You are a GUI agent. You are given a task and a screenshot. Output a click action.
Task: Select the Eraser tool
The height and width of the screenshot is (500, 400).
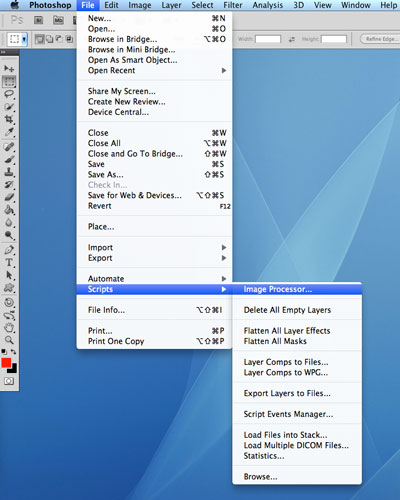(9, 197)
